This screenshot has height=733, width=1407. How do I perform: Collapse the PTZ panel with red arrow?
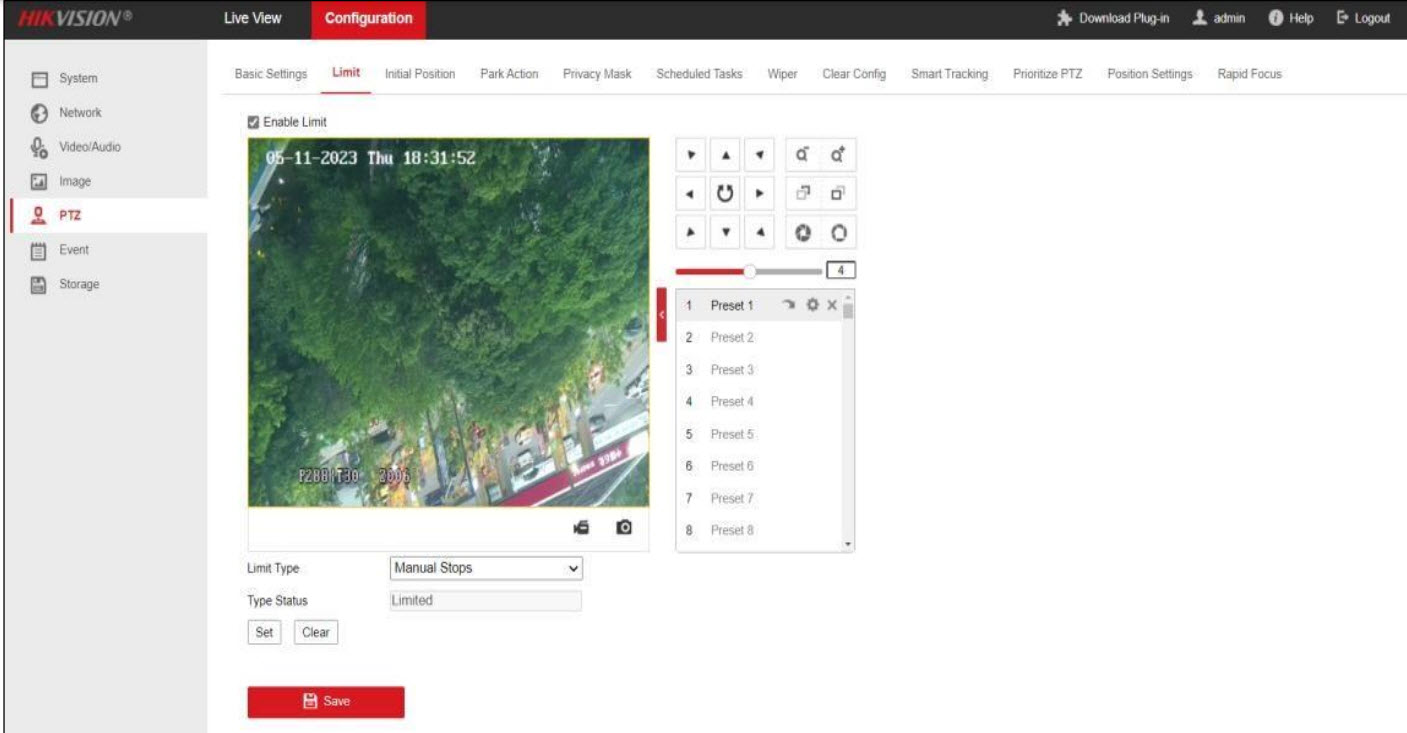(661, 314)
